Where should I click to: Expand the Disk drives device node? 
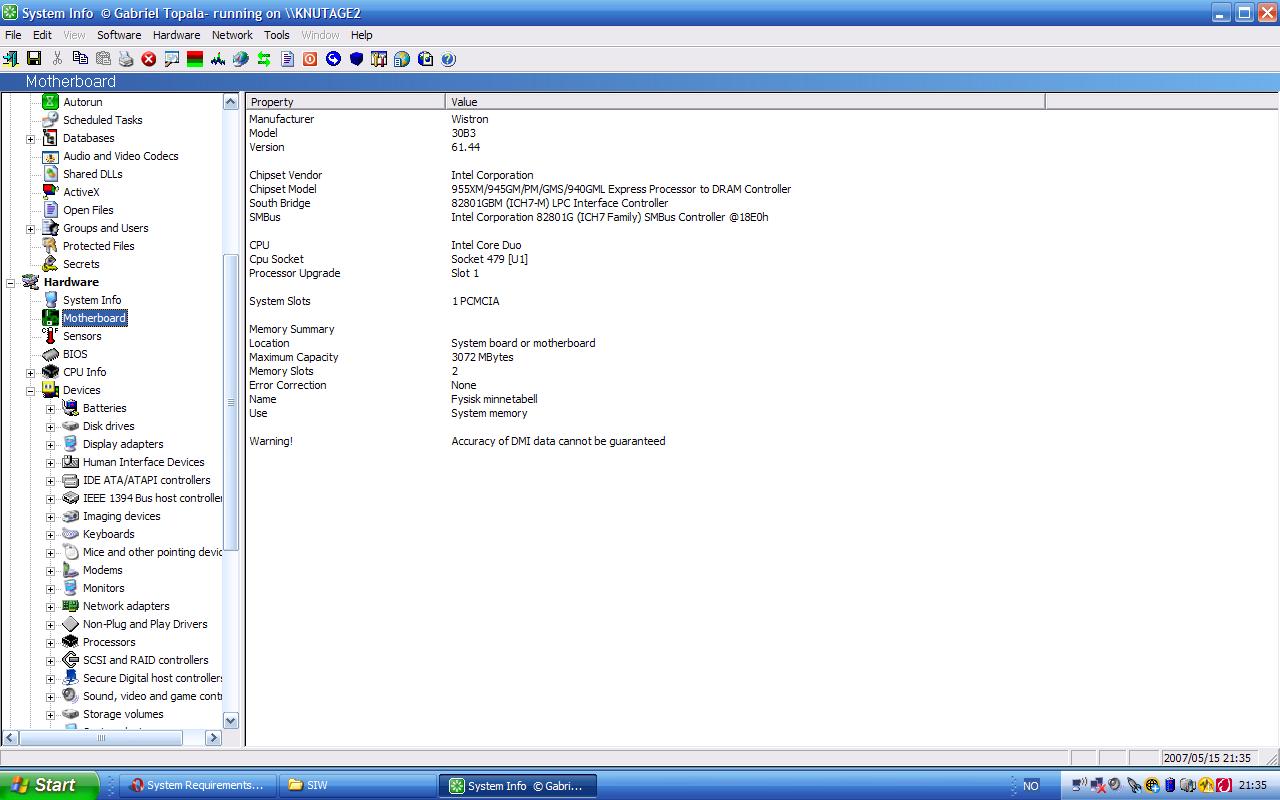click(50, 427)
